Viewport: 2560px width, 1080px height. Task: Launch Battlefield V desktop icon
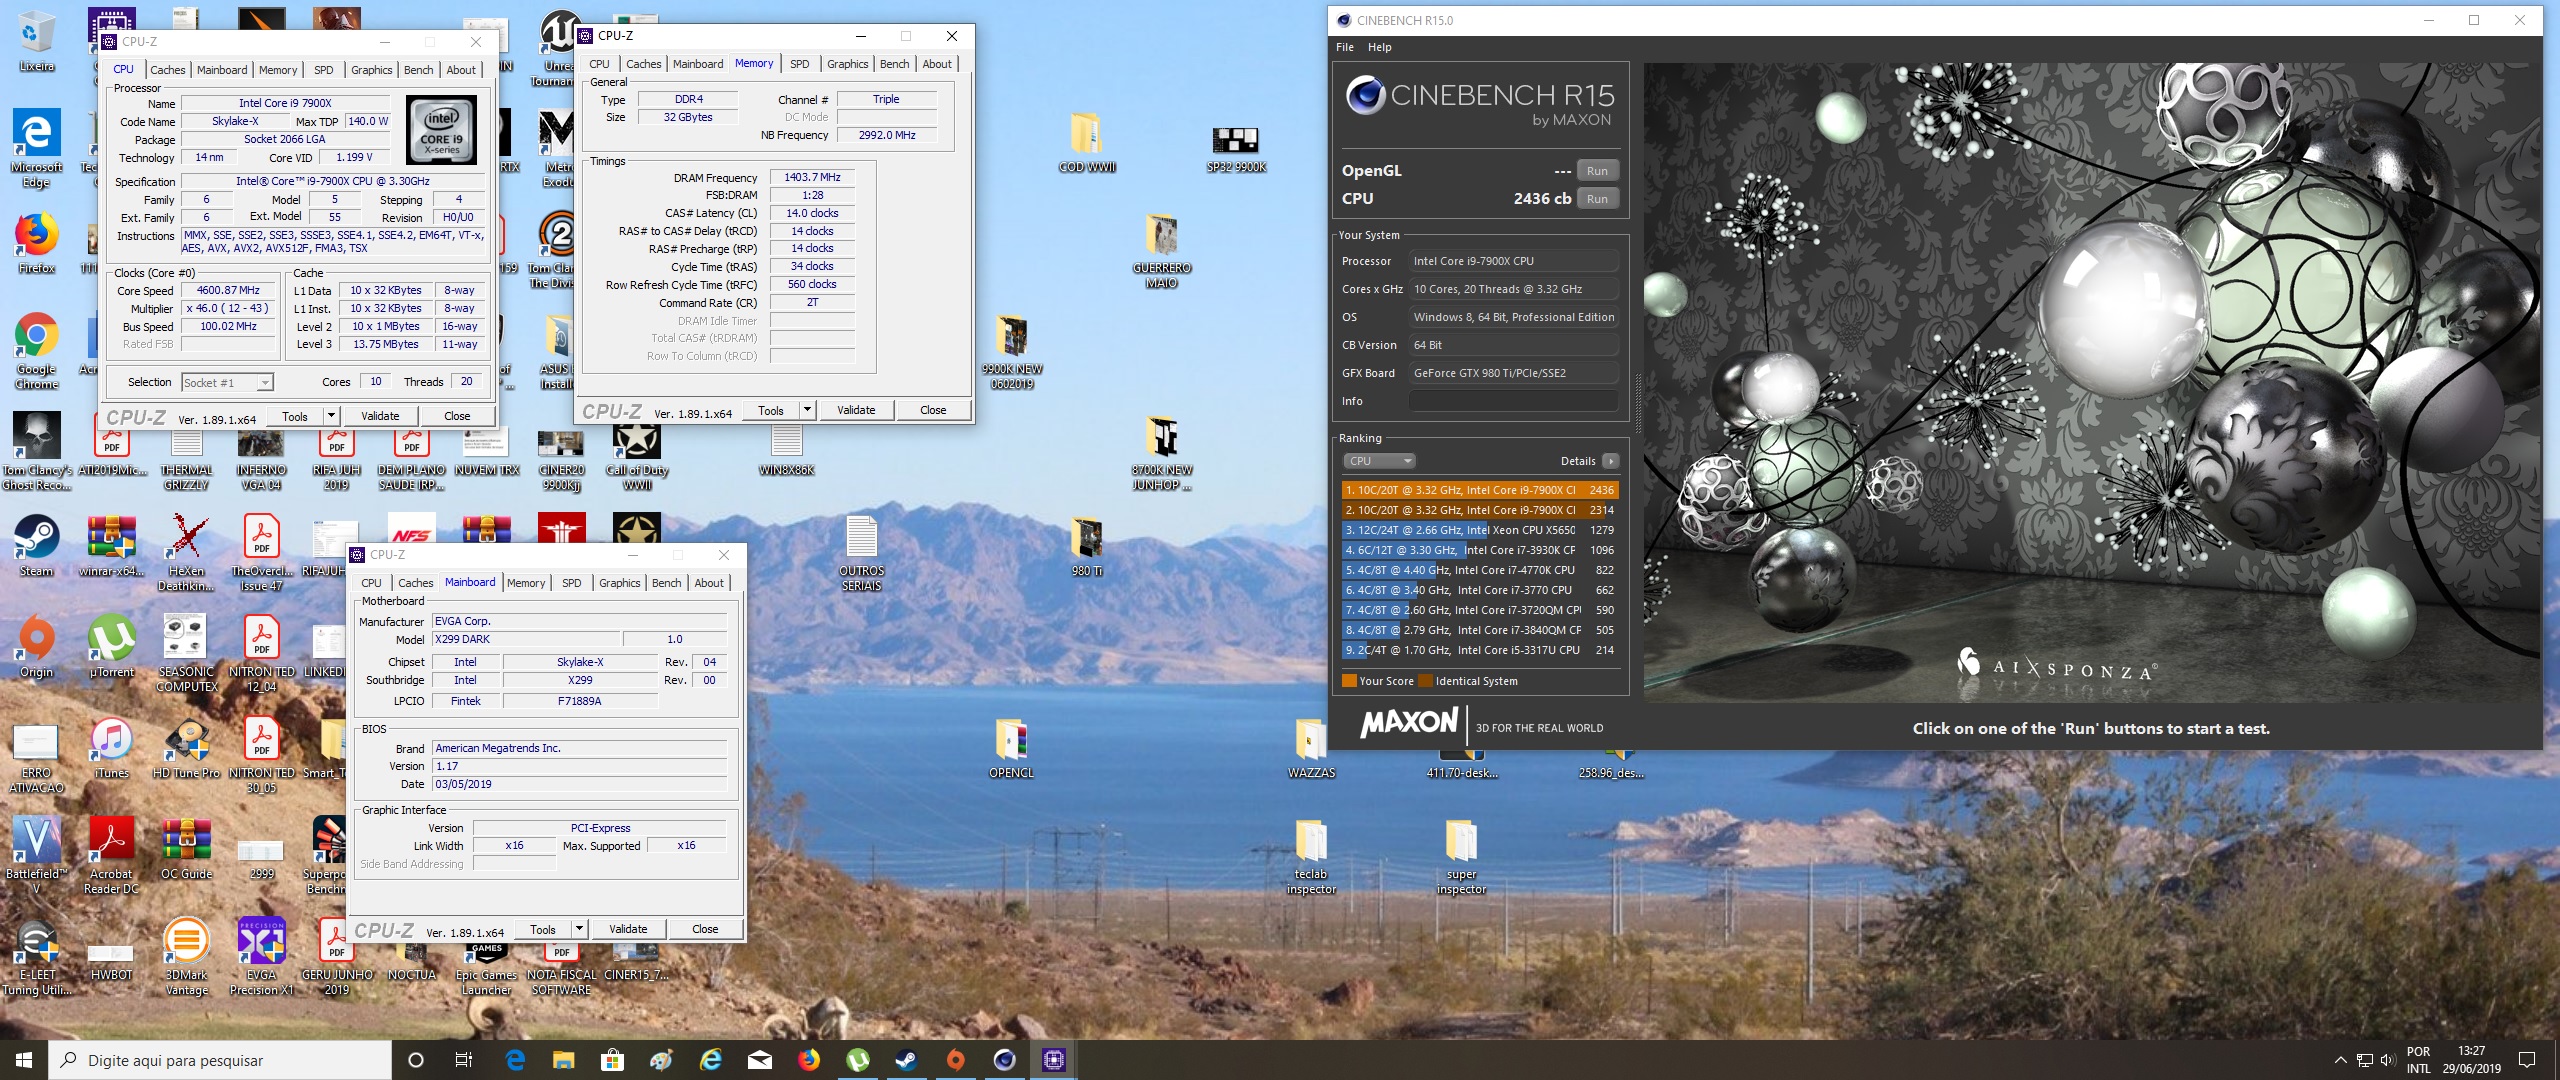[37, 855]
